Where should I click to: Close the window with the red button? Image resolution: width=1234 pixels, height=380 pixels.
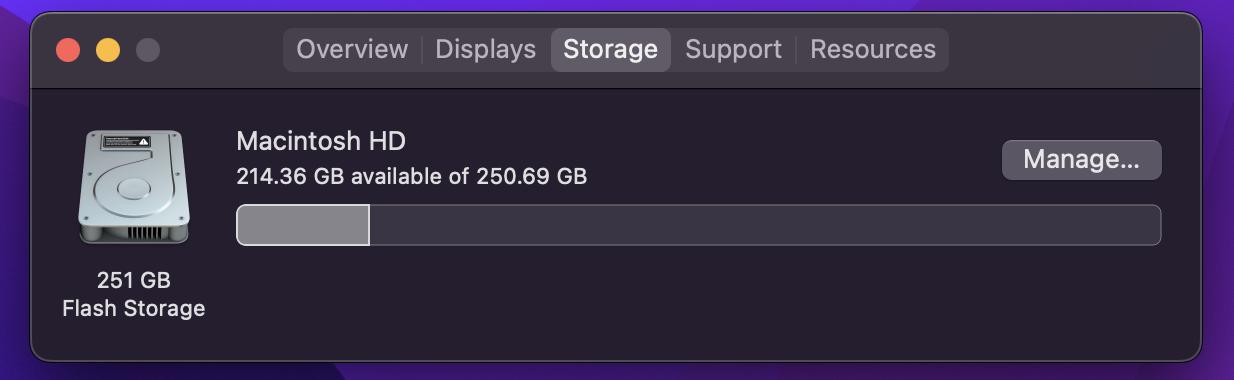pyautogui.click(x=68, y=50)
